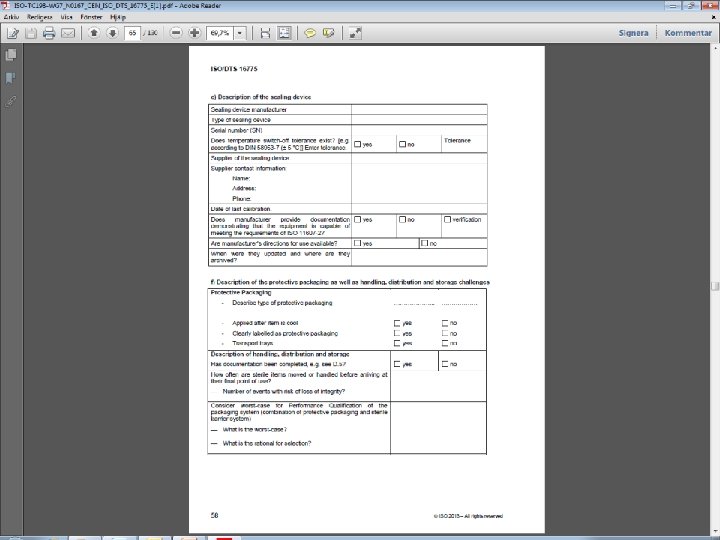Open the Fönster menu
This screenshot has width=720, height=540.
tap(91, 17)
